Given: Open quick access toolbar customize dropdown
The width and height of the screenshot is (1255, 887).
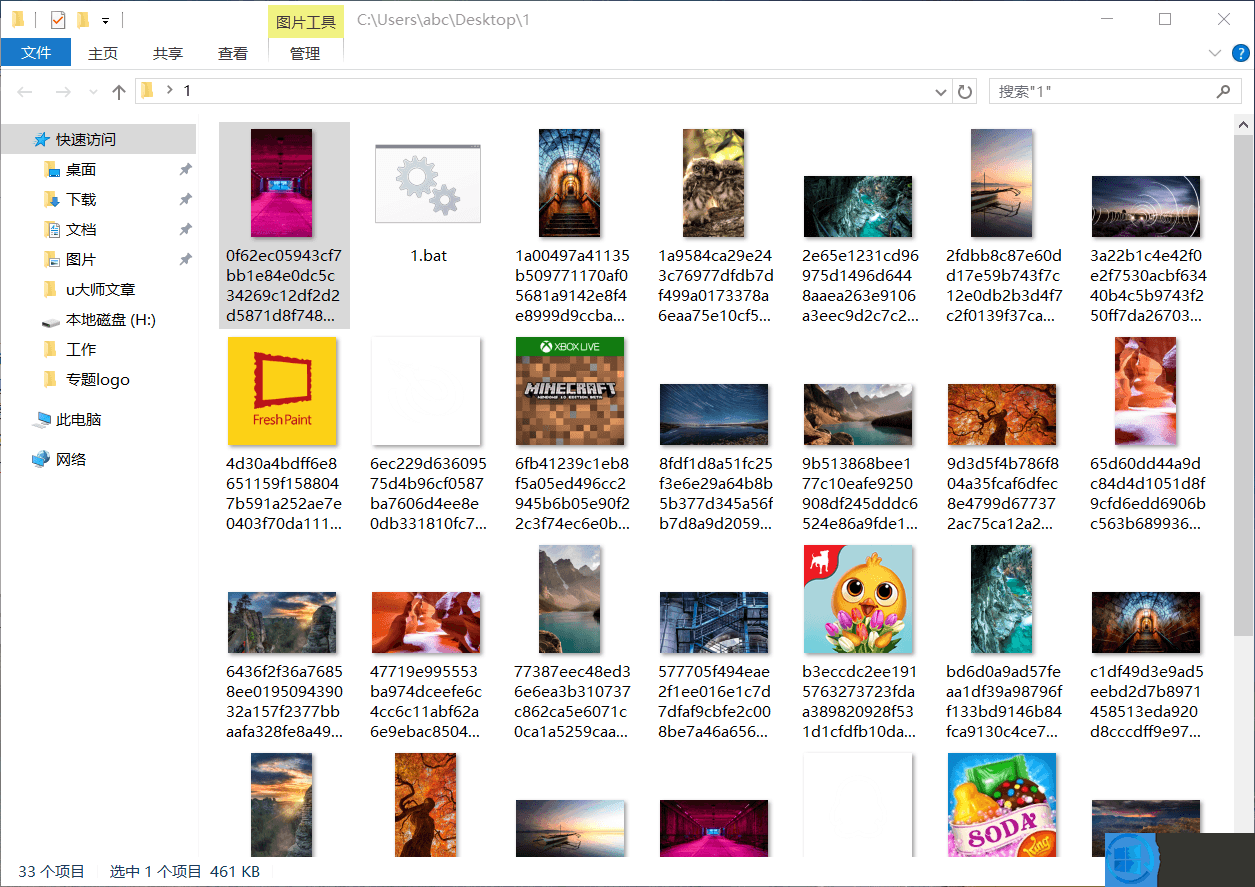Looking at the screenshot, I should (106, 20).
